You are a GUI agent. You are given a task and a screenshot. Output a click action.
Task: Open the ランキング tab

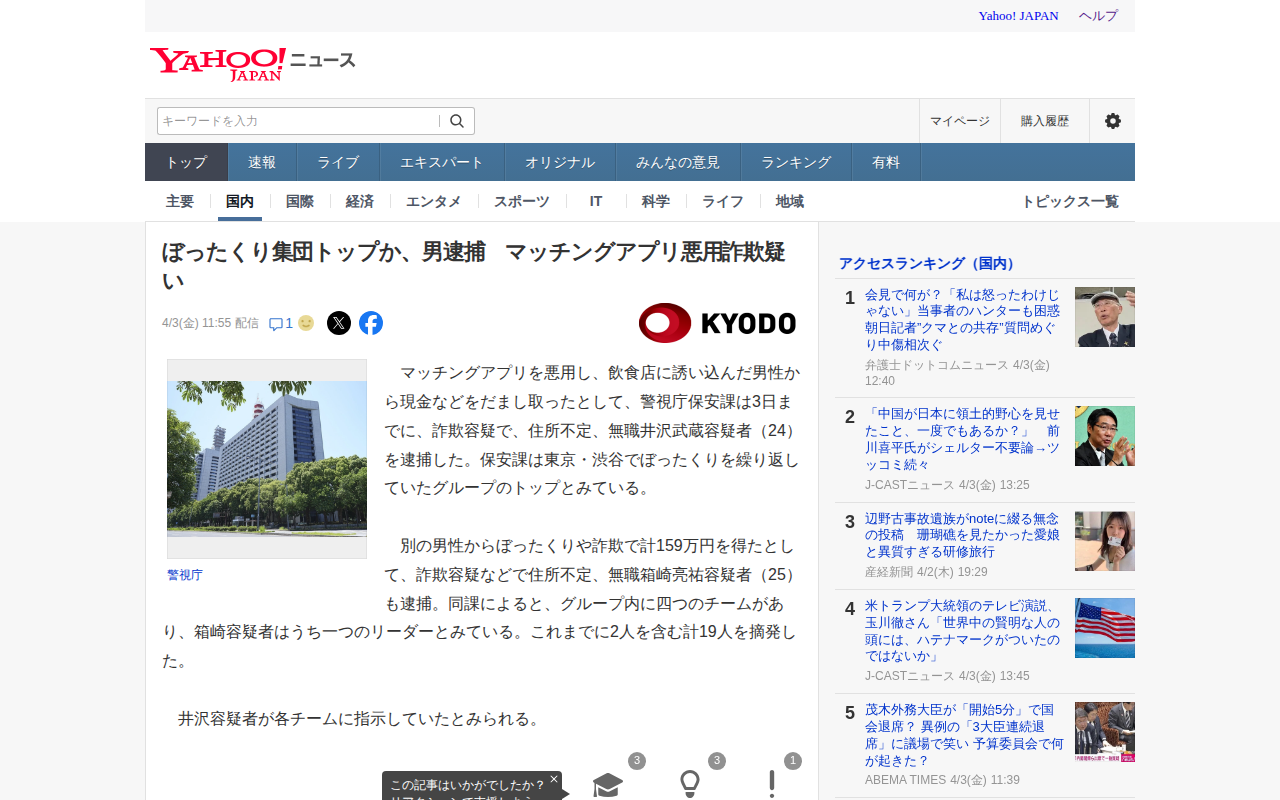pos(796,162)
